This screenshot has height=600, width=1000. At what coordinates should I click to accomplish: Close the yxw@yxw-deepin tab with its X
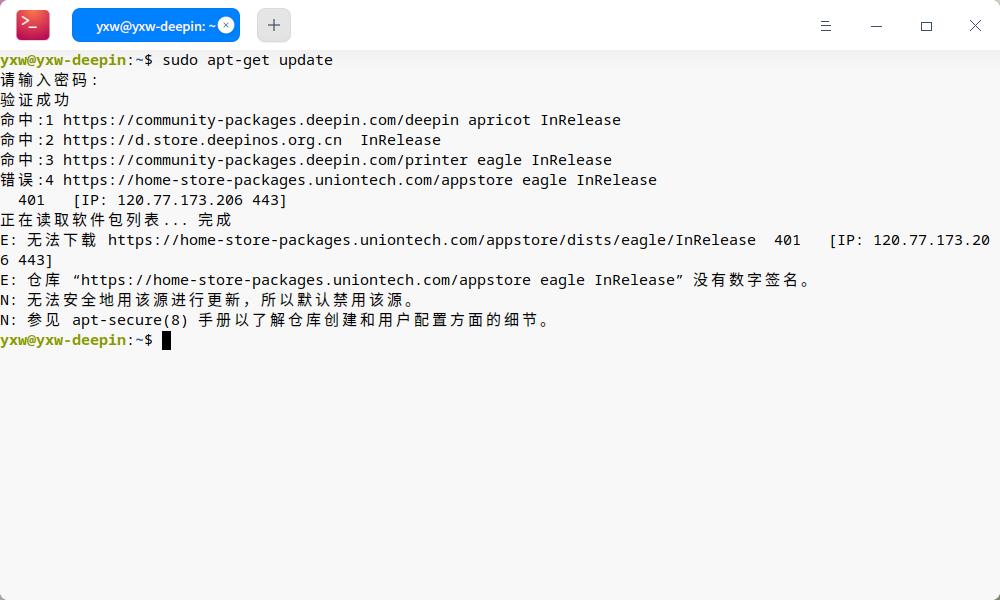point(226,25)
